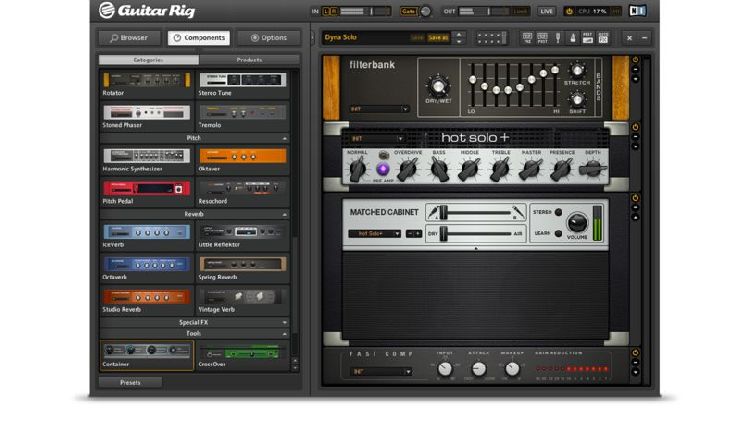The width and height of the screenshot is (750, 426).
Task: Select the Resochord component
Action: [x=243, y=193]
